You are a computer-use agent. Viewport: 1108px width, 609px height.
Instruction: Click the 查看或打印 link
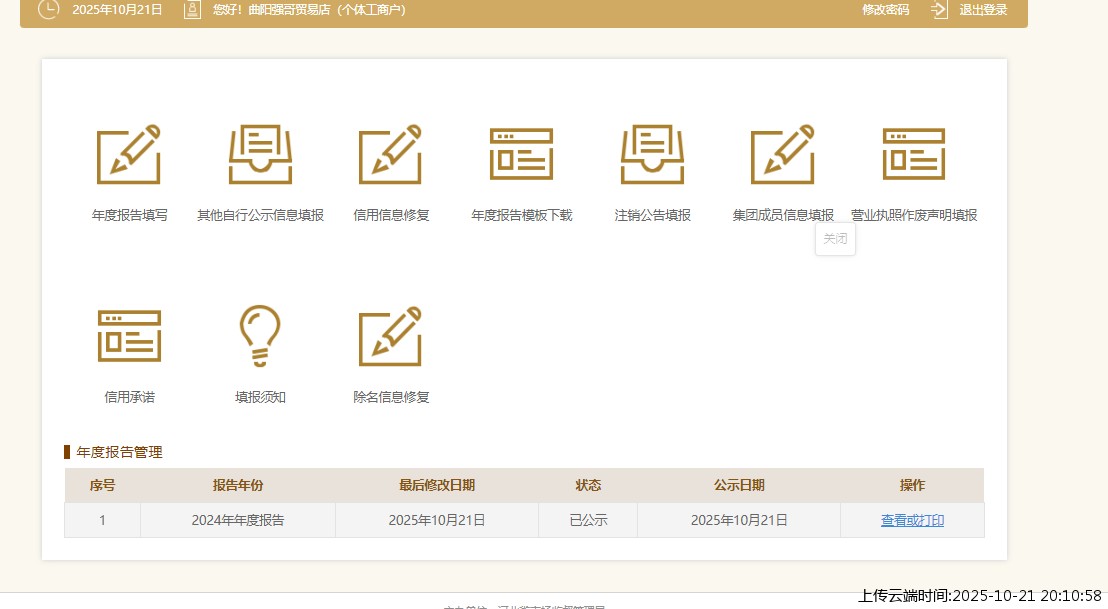tap(912, 520)
